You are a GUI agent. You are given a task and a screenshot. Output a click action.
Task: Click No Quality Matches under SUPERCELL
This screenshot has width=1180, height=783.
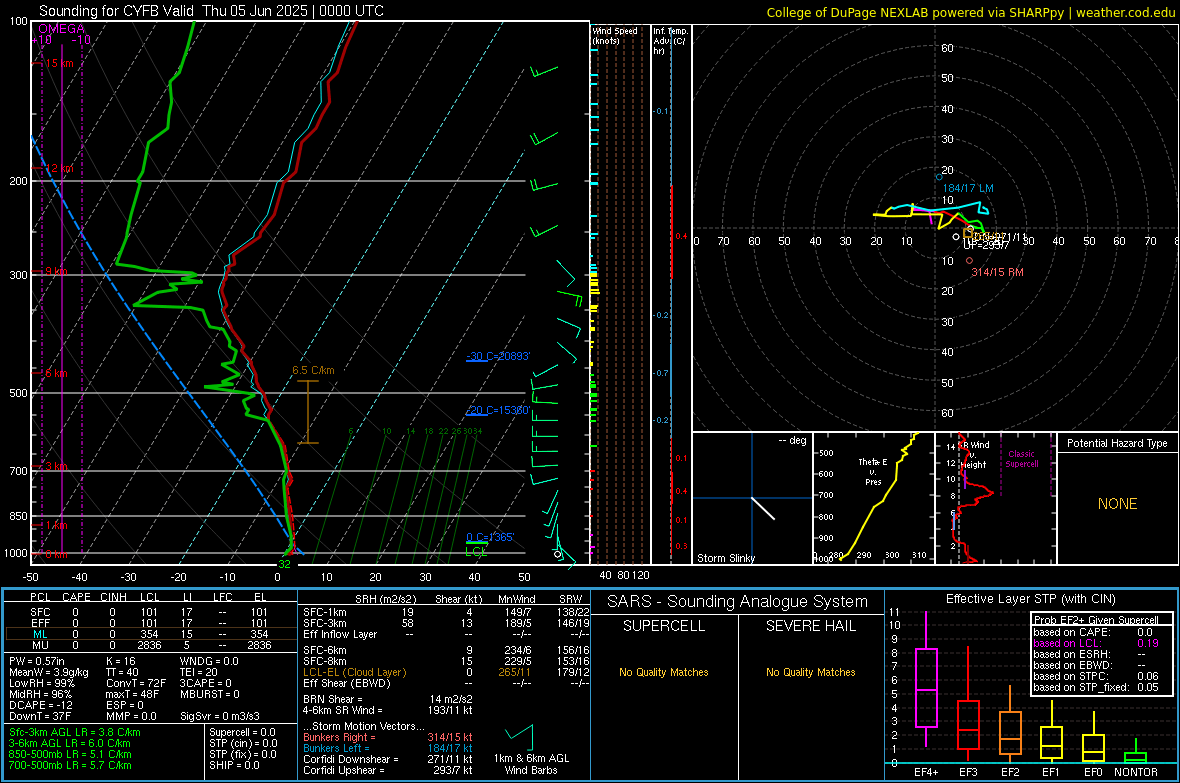pos(664,672)
